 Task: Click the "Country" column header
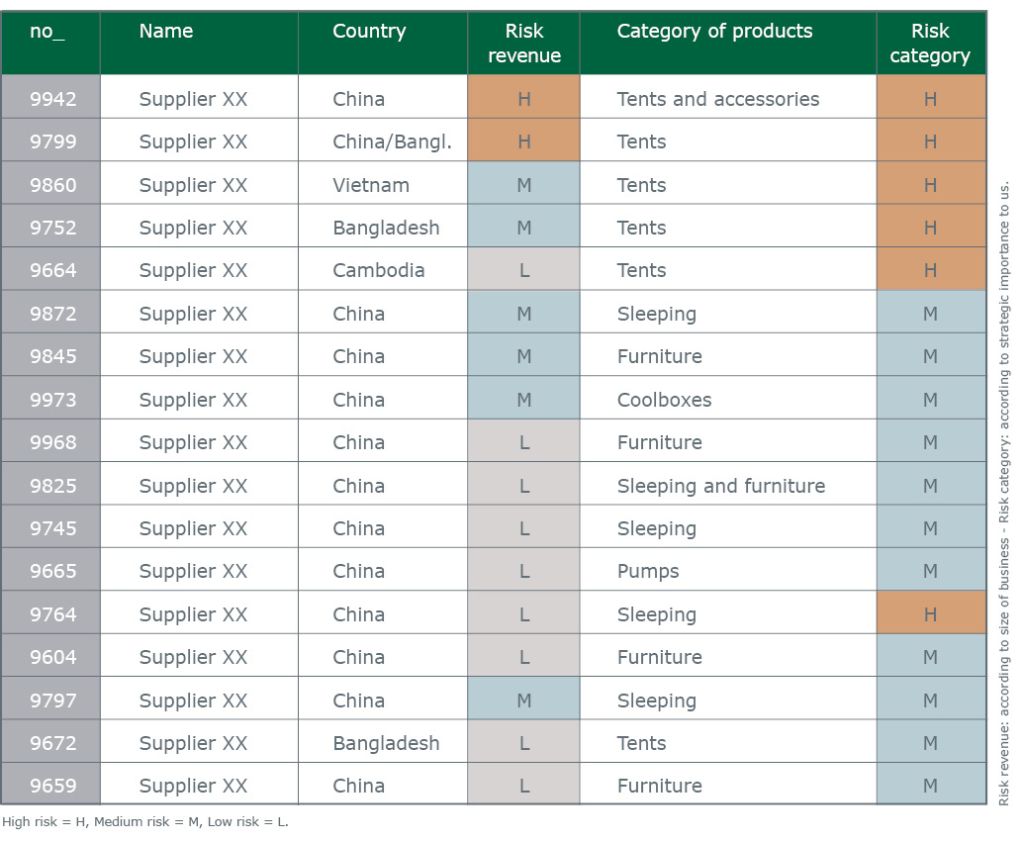[x=369, y=32]
